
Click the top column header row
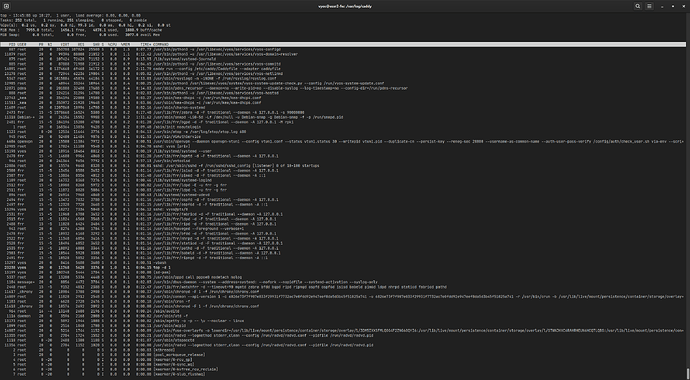(x=343, y=44)
